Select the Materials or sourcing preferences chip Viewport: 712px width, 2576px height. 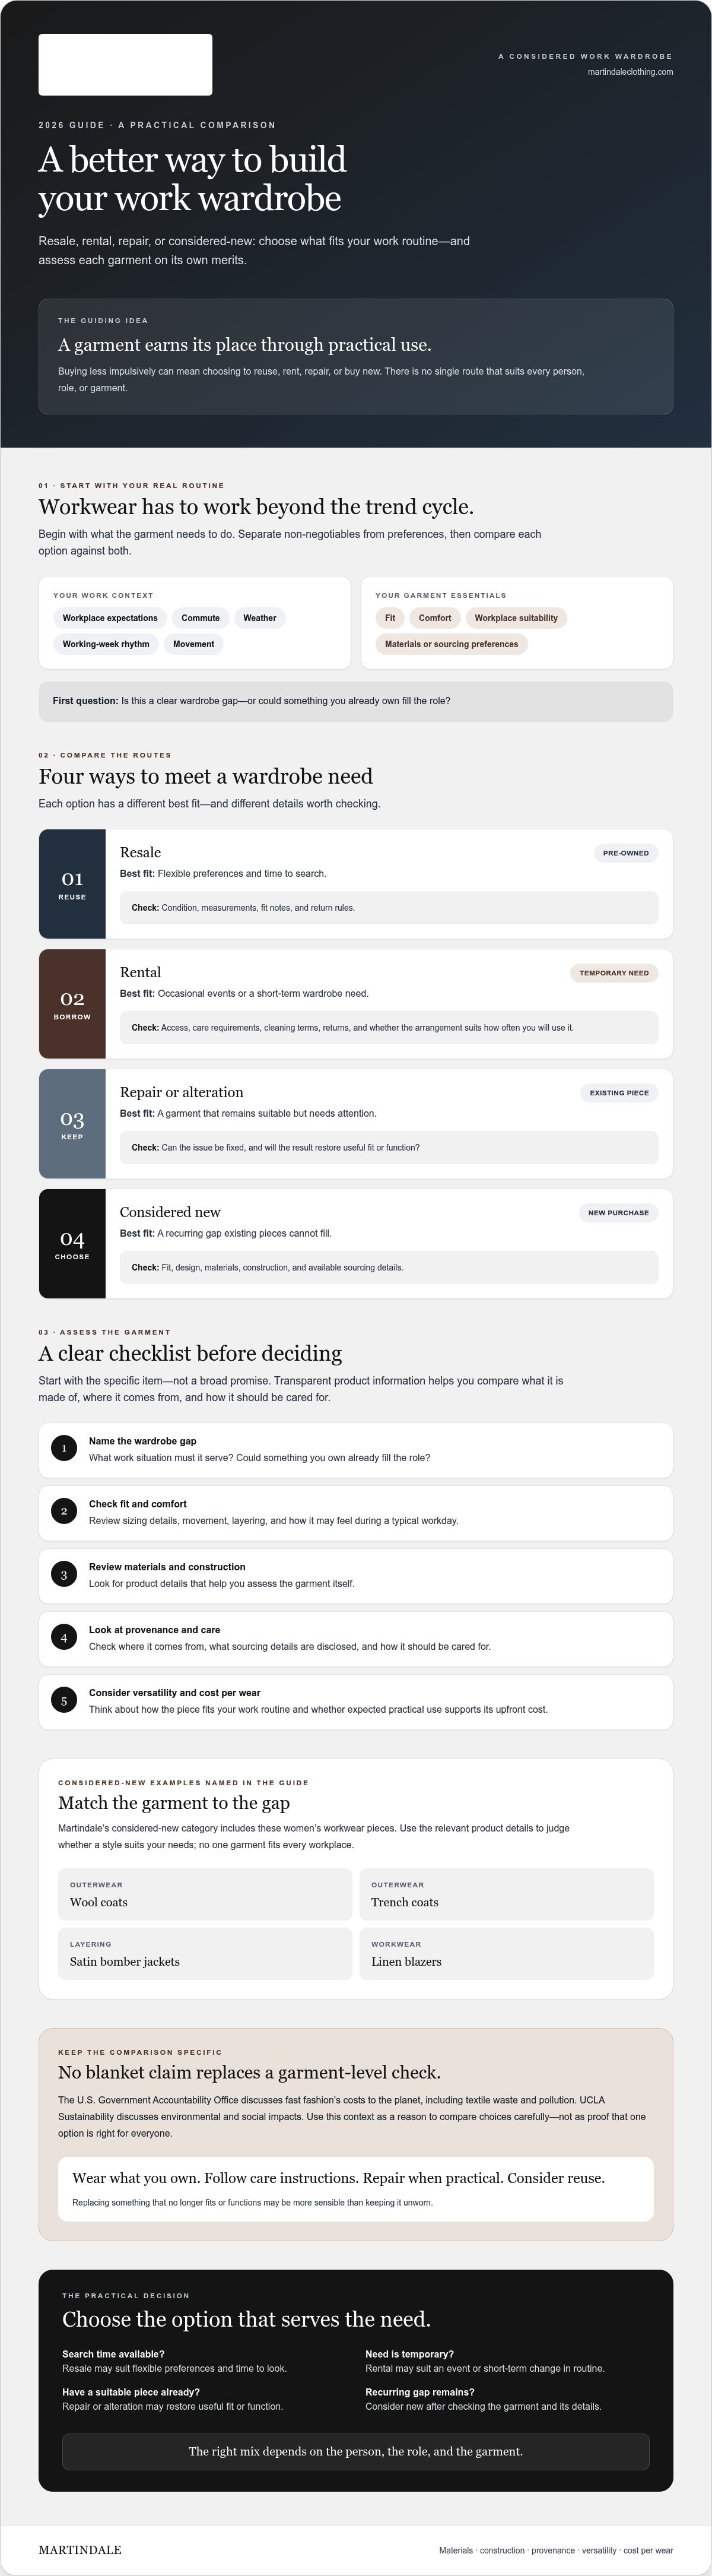pos(451,644)
